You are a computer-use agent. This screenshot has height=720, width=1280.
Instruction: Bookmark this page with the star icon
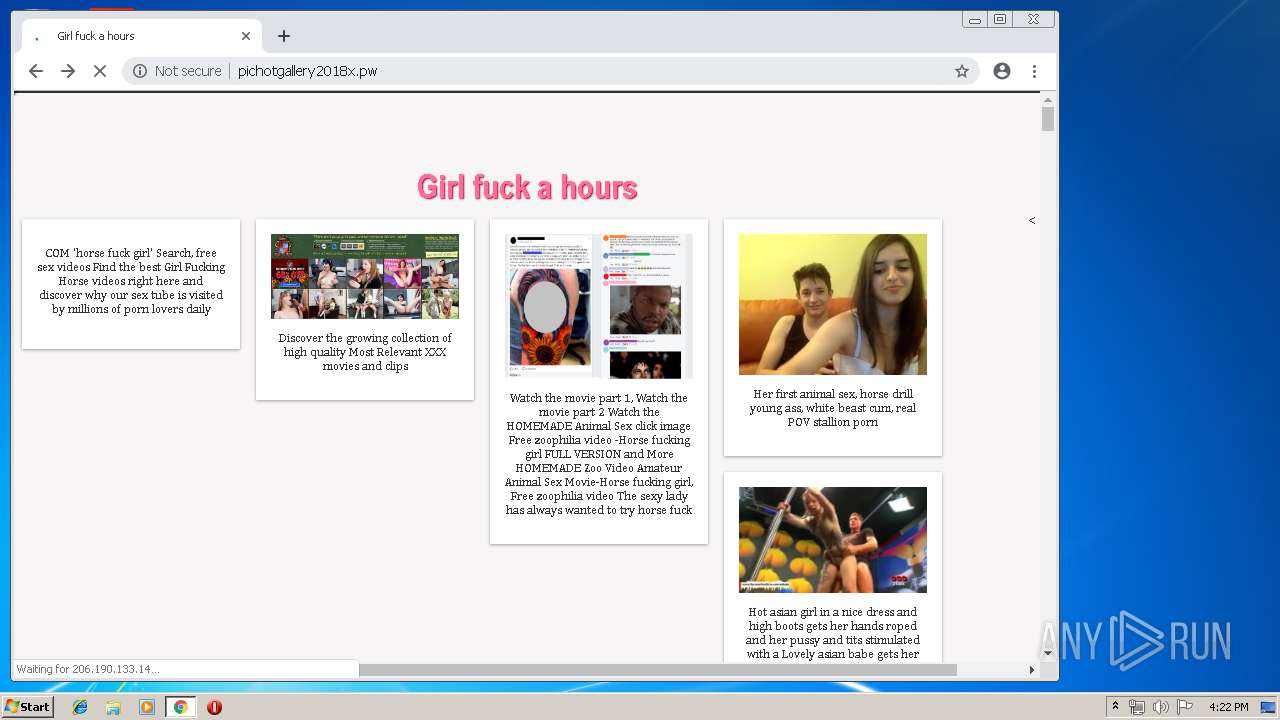pyautogui.click(x=962, y=71)
